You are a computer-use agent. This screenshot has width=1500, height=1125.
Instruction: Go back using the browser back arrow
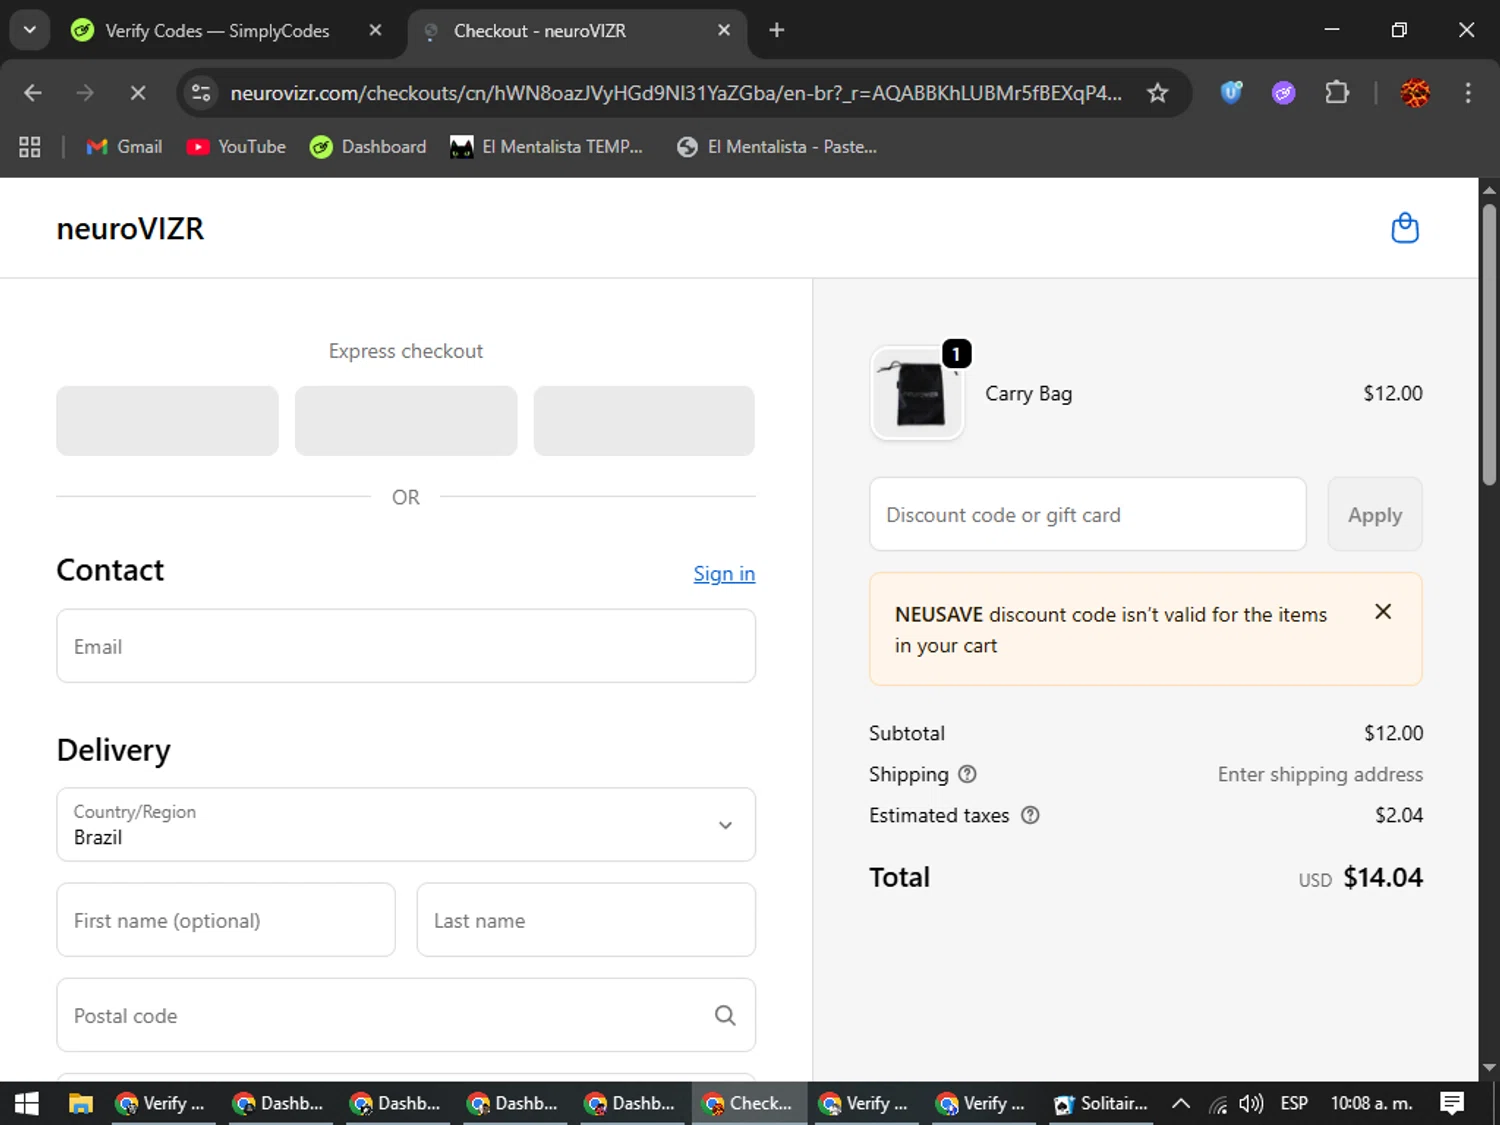point(33,93)
